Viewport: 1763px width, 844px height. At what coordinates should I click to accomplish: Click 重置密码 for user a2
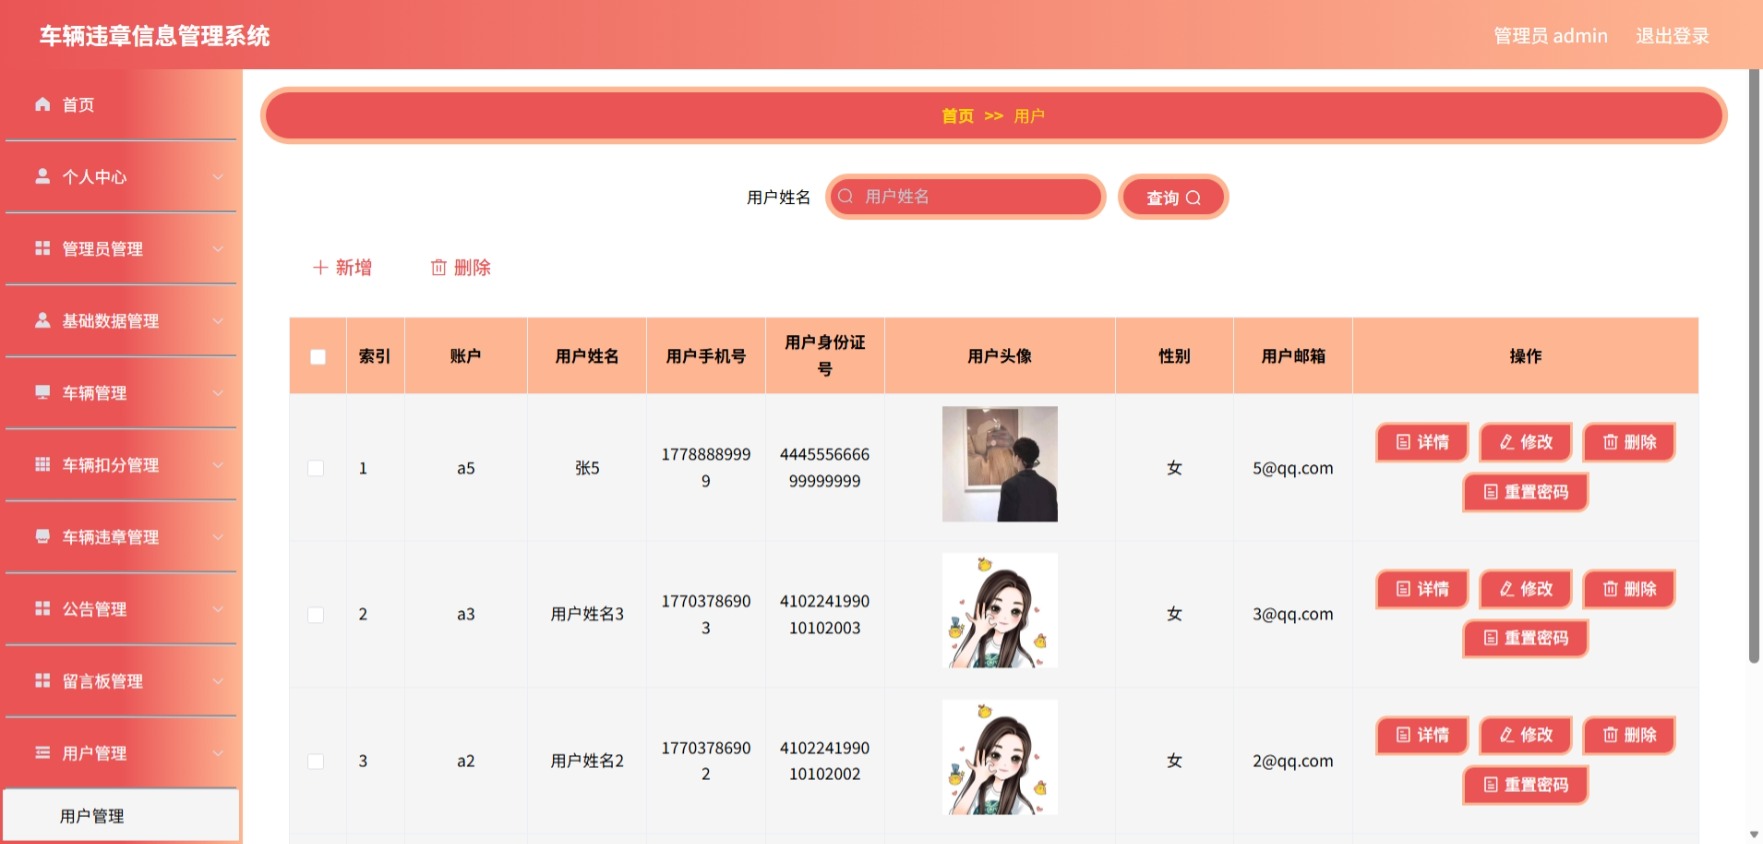pyautogui.click(x=1526, y=785)
